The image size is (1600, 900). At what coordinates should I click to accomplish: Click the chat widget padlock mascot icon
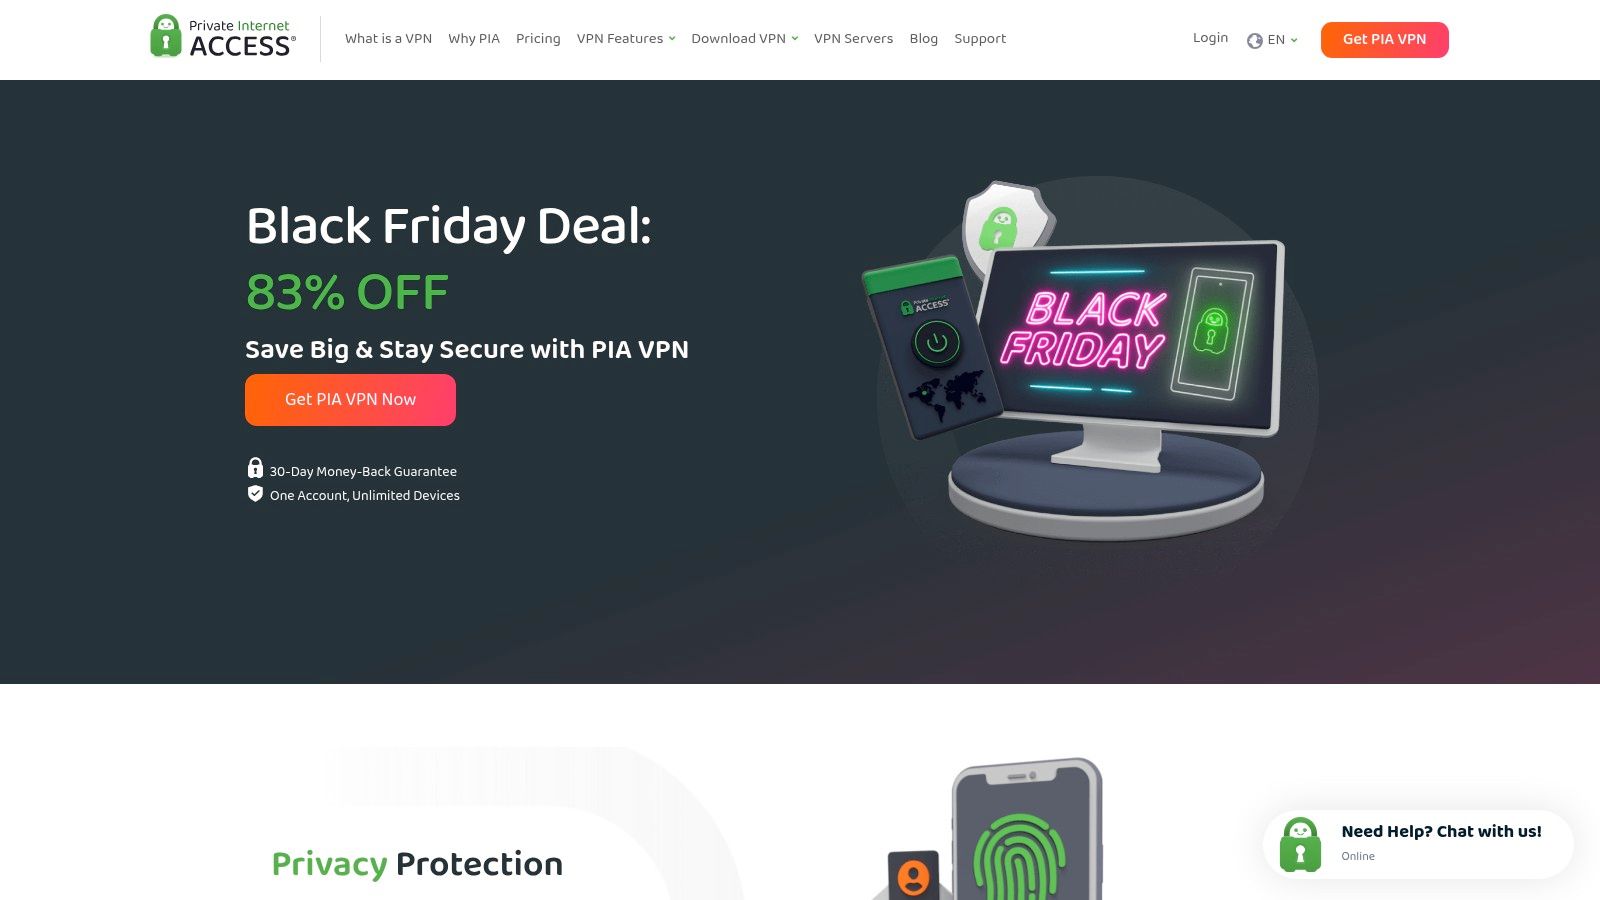click(1300, 845)
